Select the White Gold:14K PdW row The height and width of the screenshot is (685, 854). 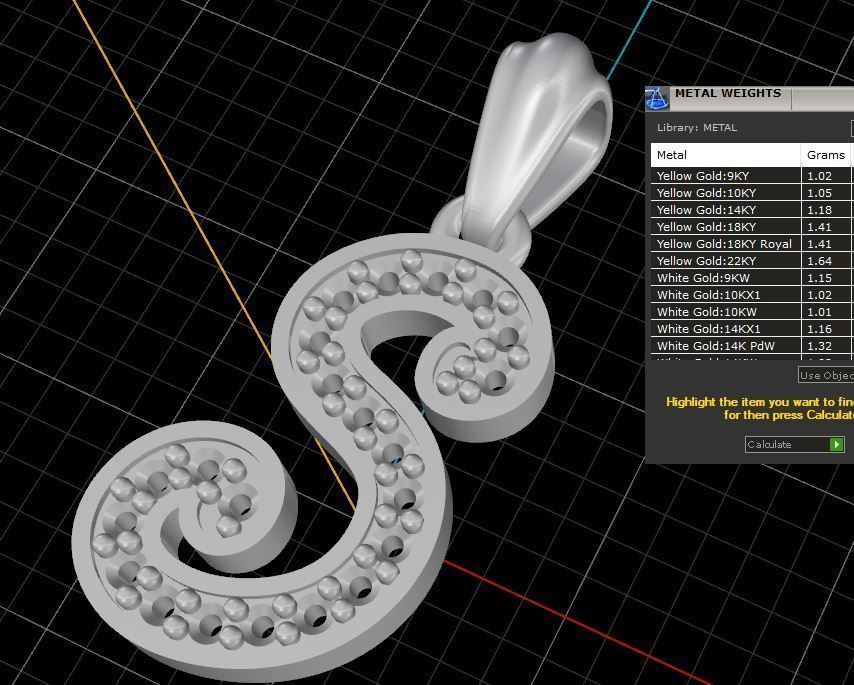(x=752, y=345)
